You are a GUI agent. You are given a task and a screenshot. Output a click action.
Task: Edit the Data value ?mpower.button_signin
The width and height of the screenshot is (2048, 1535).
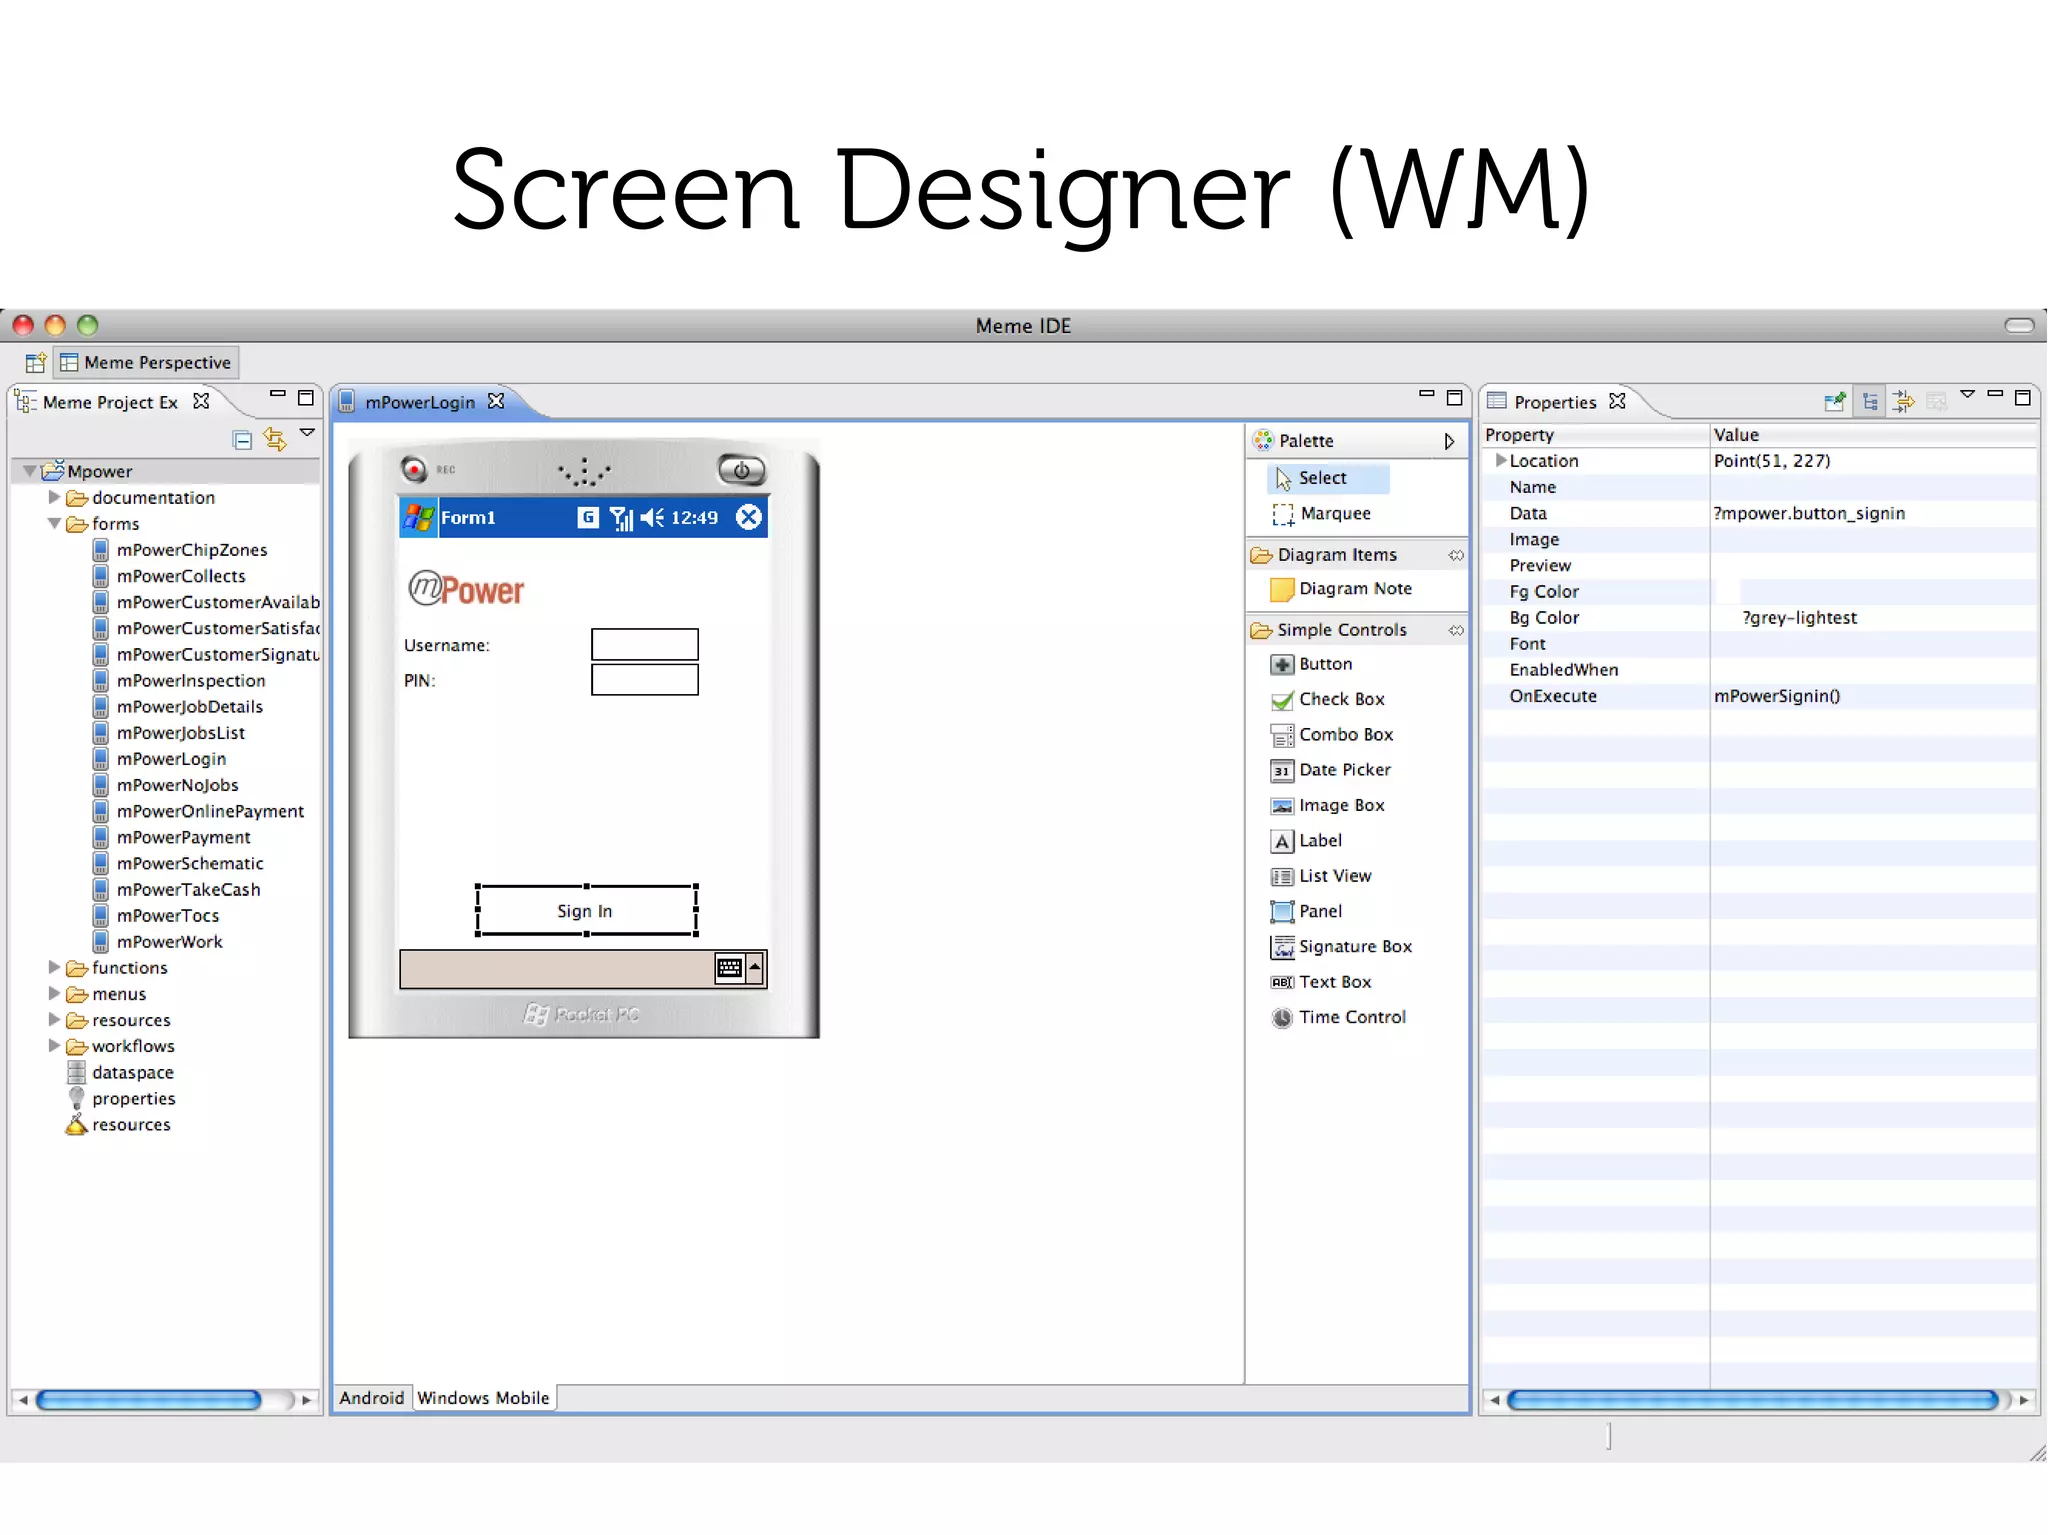[x=1809, y=513]
